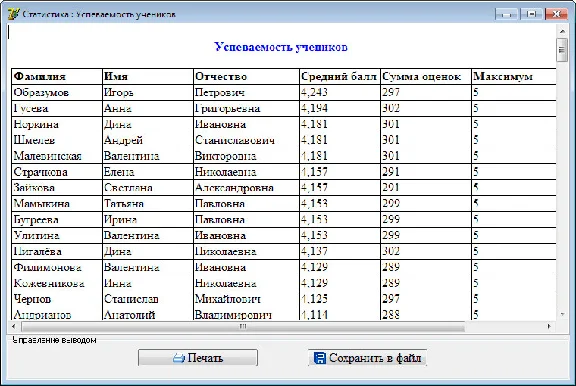This screenshot has height=386, width=576.
Task: Maximize the statistics window
Action: [x=531, y=14]
